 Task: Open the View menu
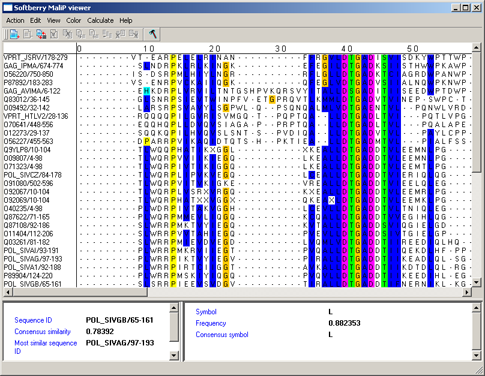53,21
